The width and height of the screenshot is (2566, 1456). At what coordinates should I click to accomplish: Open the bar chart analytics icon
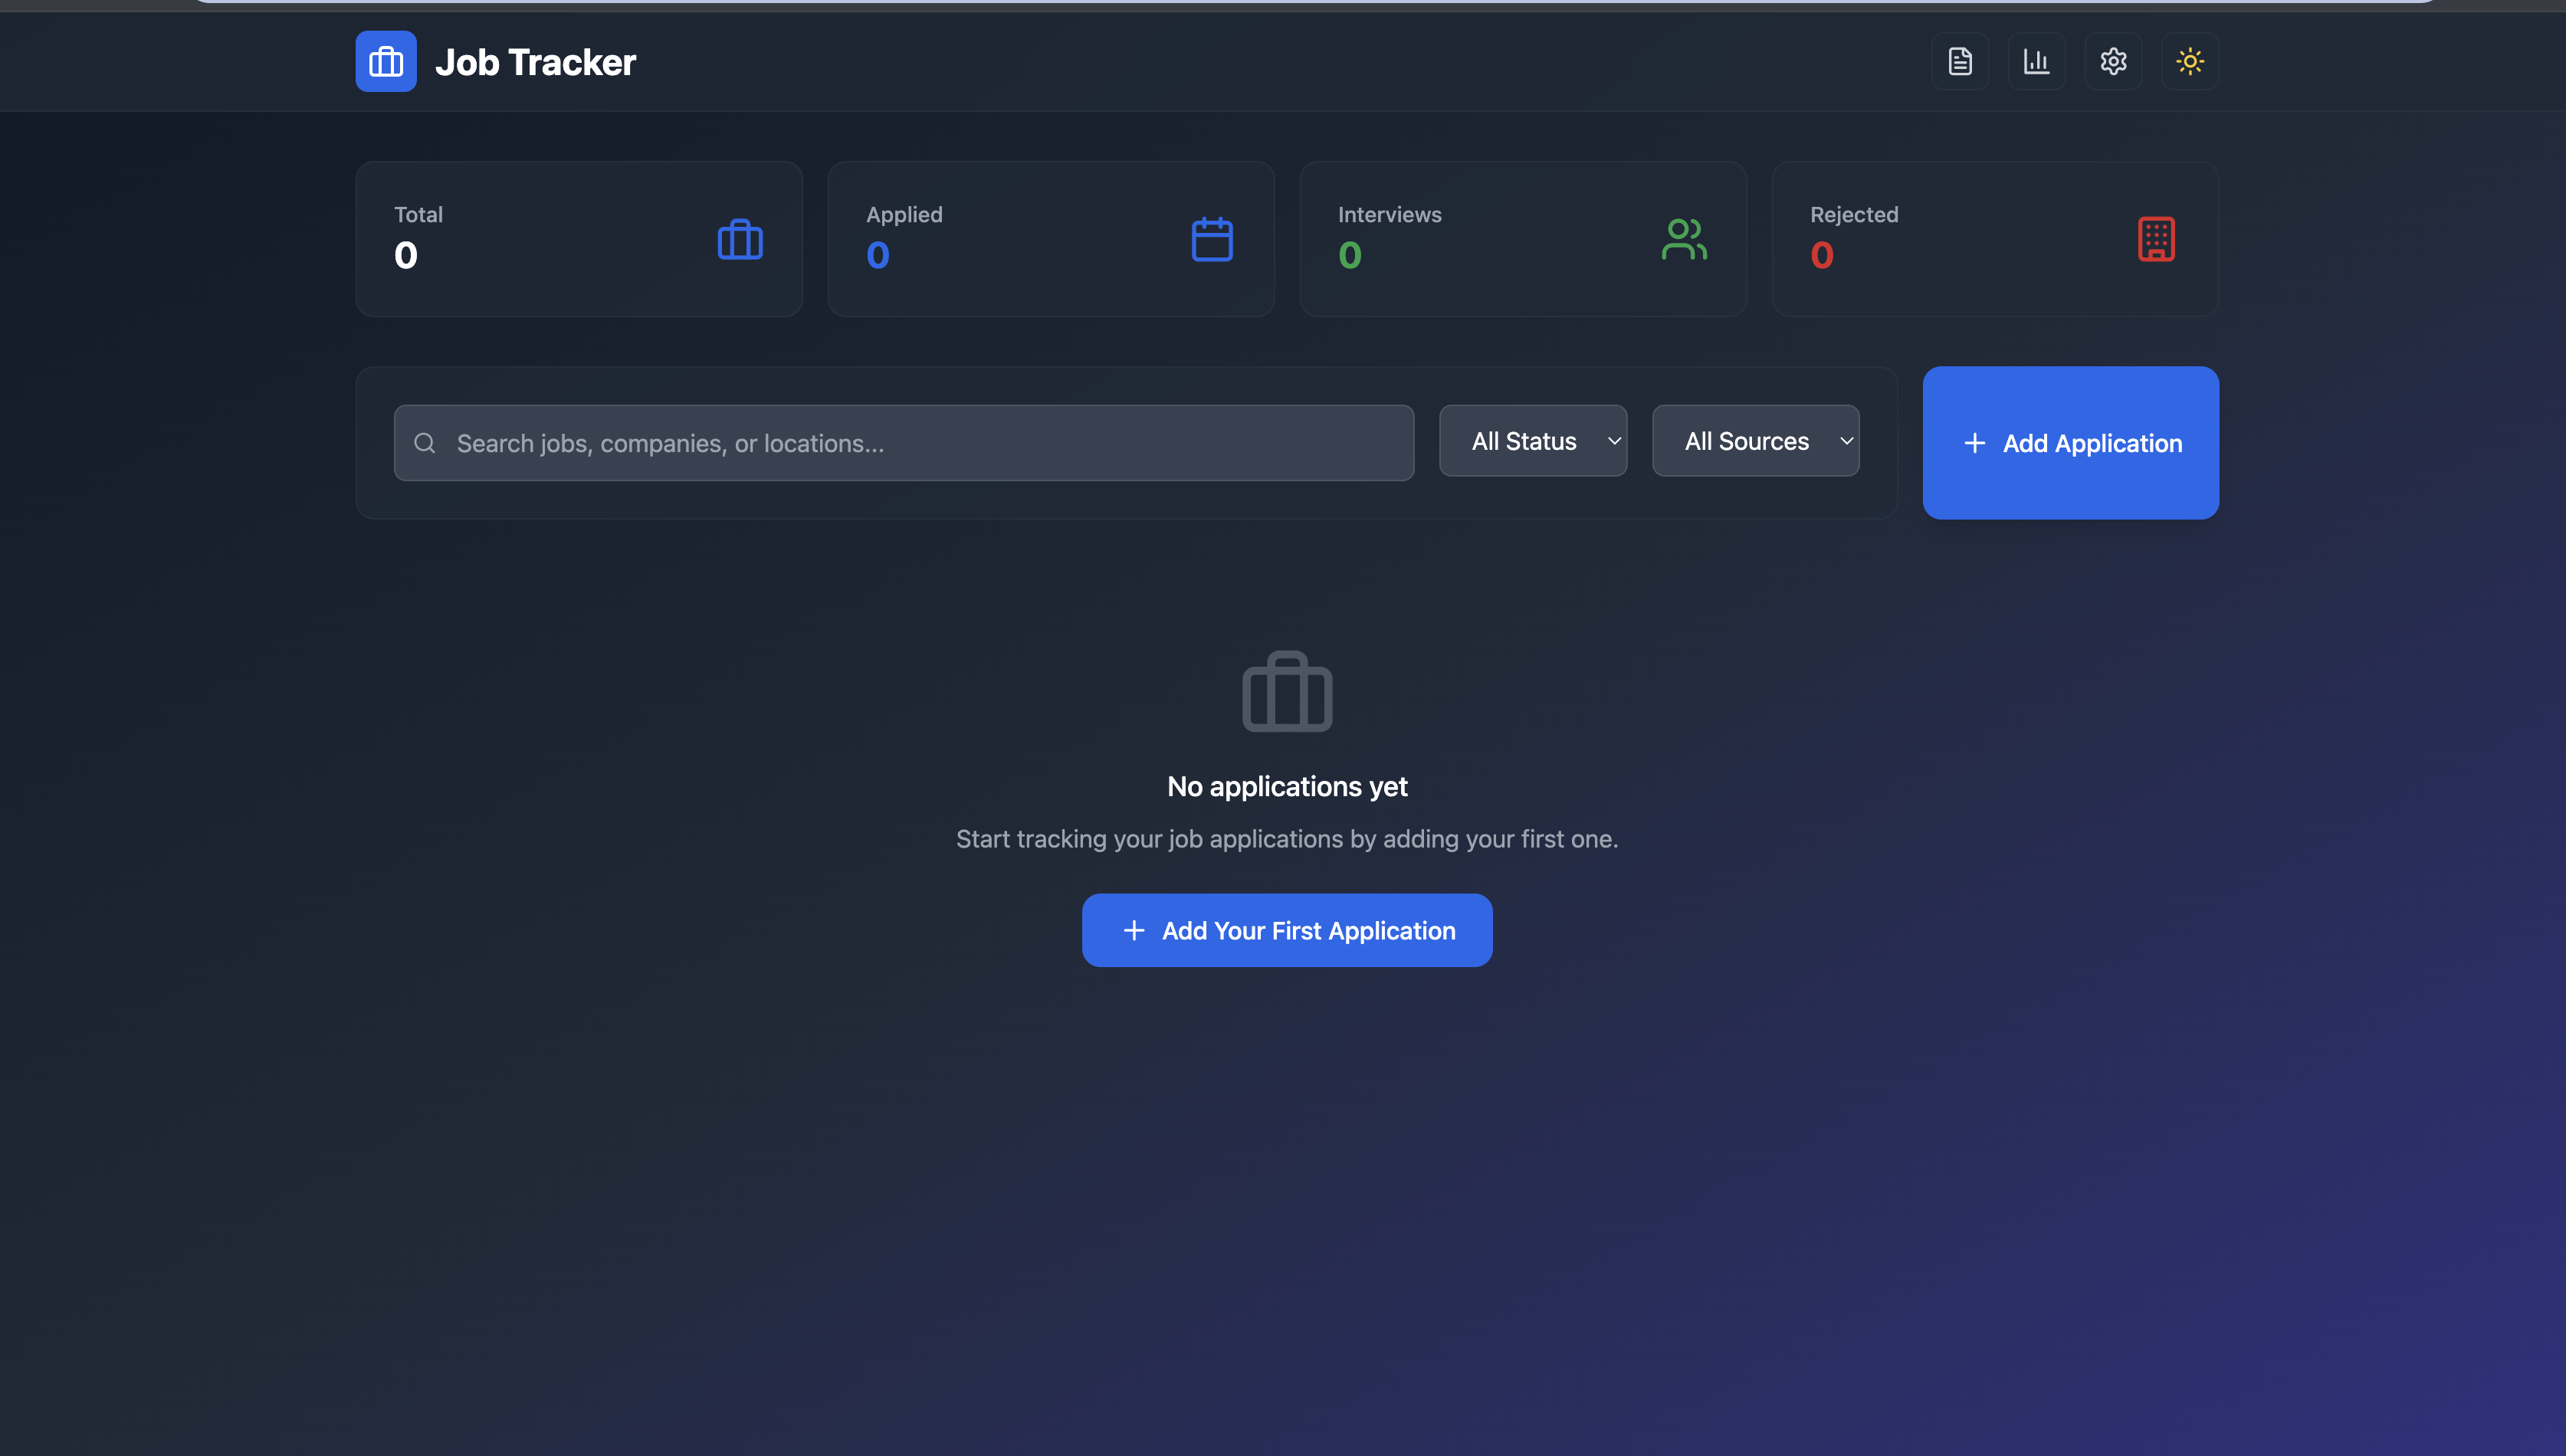point(2036,62)
